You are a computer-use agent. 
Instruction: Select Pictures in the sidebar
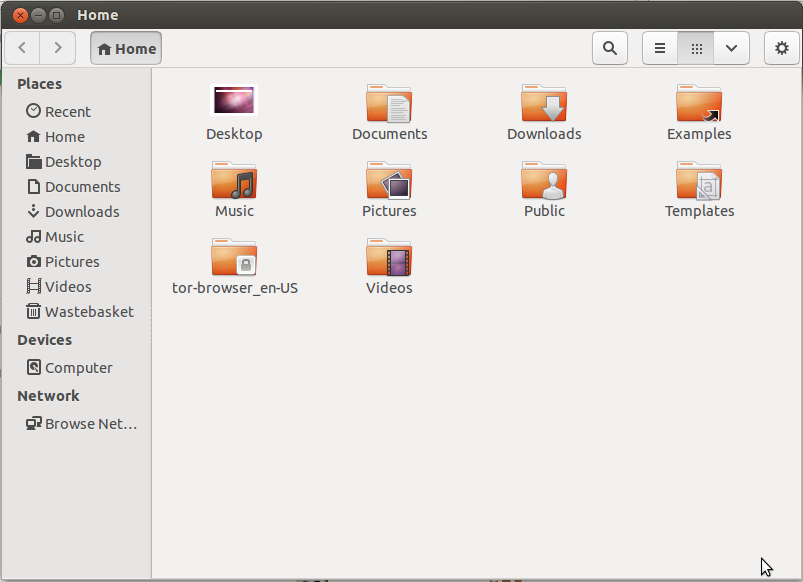click(72, 261)
